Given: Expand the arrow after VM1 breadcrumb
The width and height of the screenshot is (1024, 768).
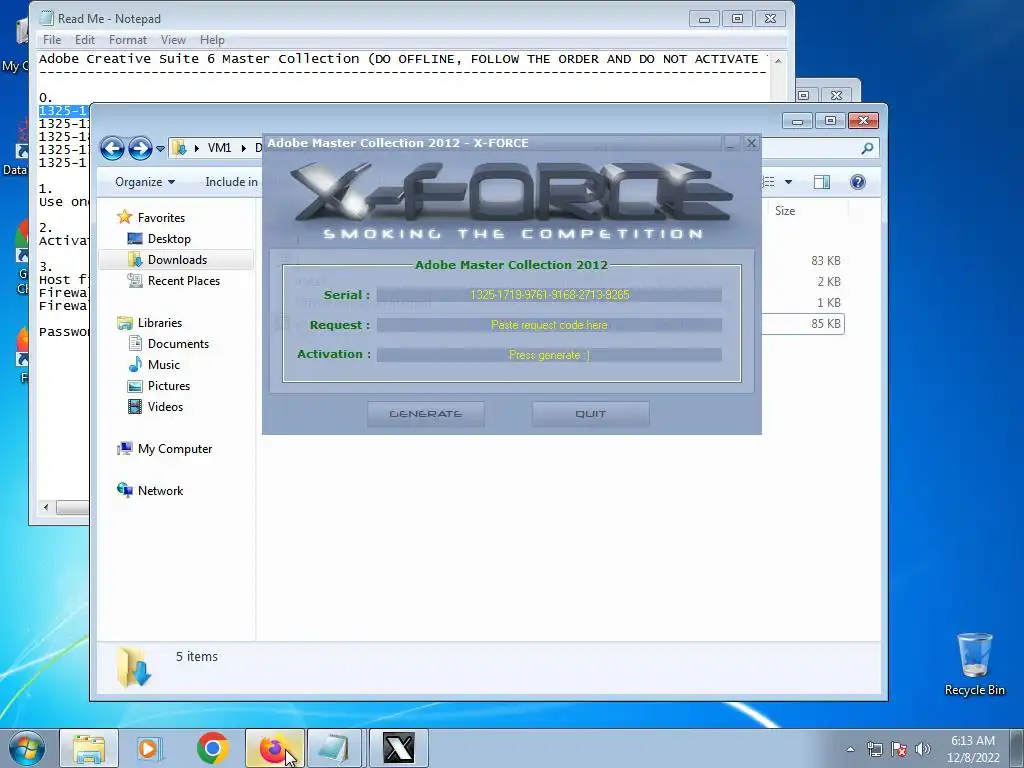Looking at the screenshot, I should click(244, 148).
